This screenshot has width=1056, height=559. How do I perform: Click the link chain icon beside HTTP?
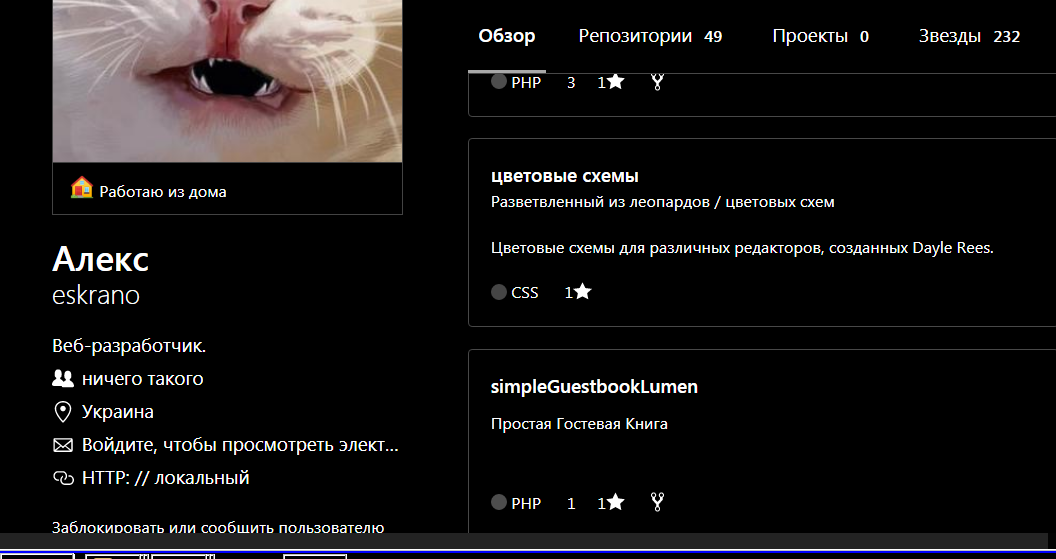[63, 478]
